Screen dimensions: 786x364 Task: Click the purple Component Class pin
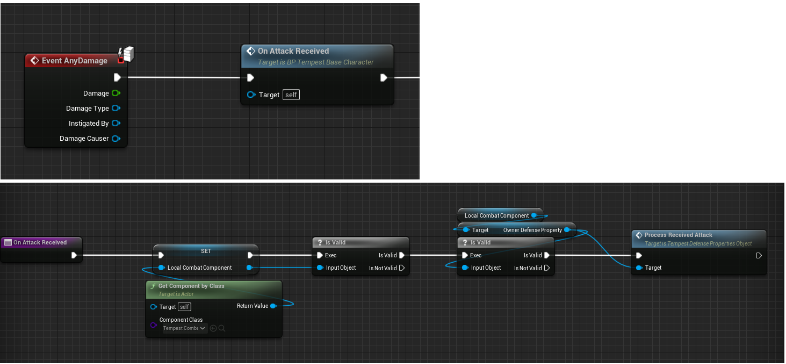pos(154,325)
